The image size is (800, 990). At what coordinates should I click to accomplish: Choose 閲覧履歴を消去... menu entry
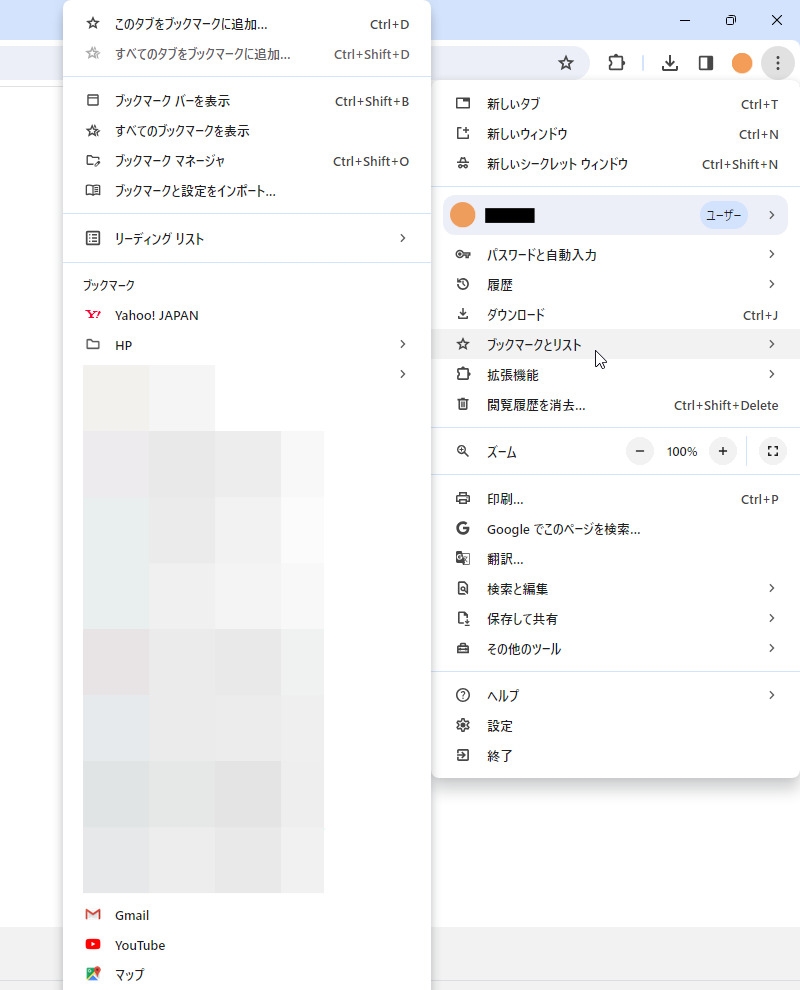click(536, 405)
